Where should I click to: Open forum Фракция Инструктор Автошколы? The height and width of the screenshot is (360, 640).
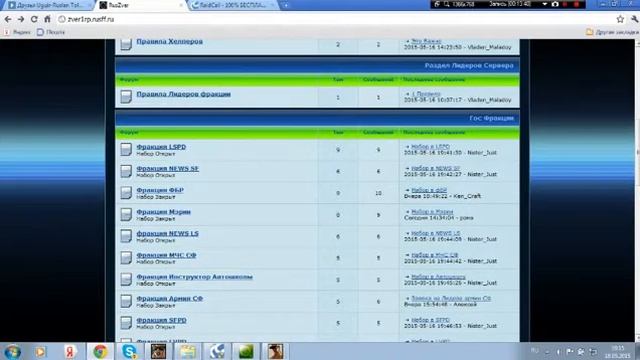pos(194,277)
